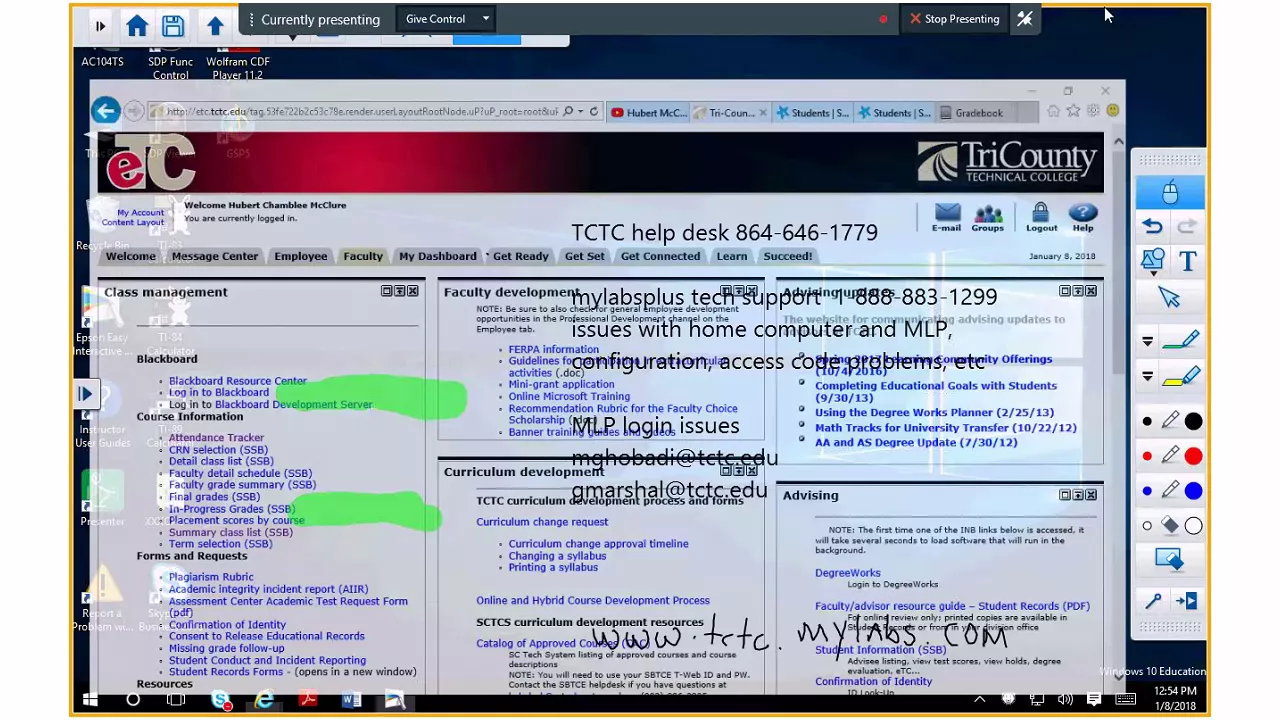The image size is (1280, 720).
Task: Open Internet Explorer from the taskbar
Action: click(x=264, y=699)
